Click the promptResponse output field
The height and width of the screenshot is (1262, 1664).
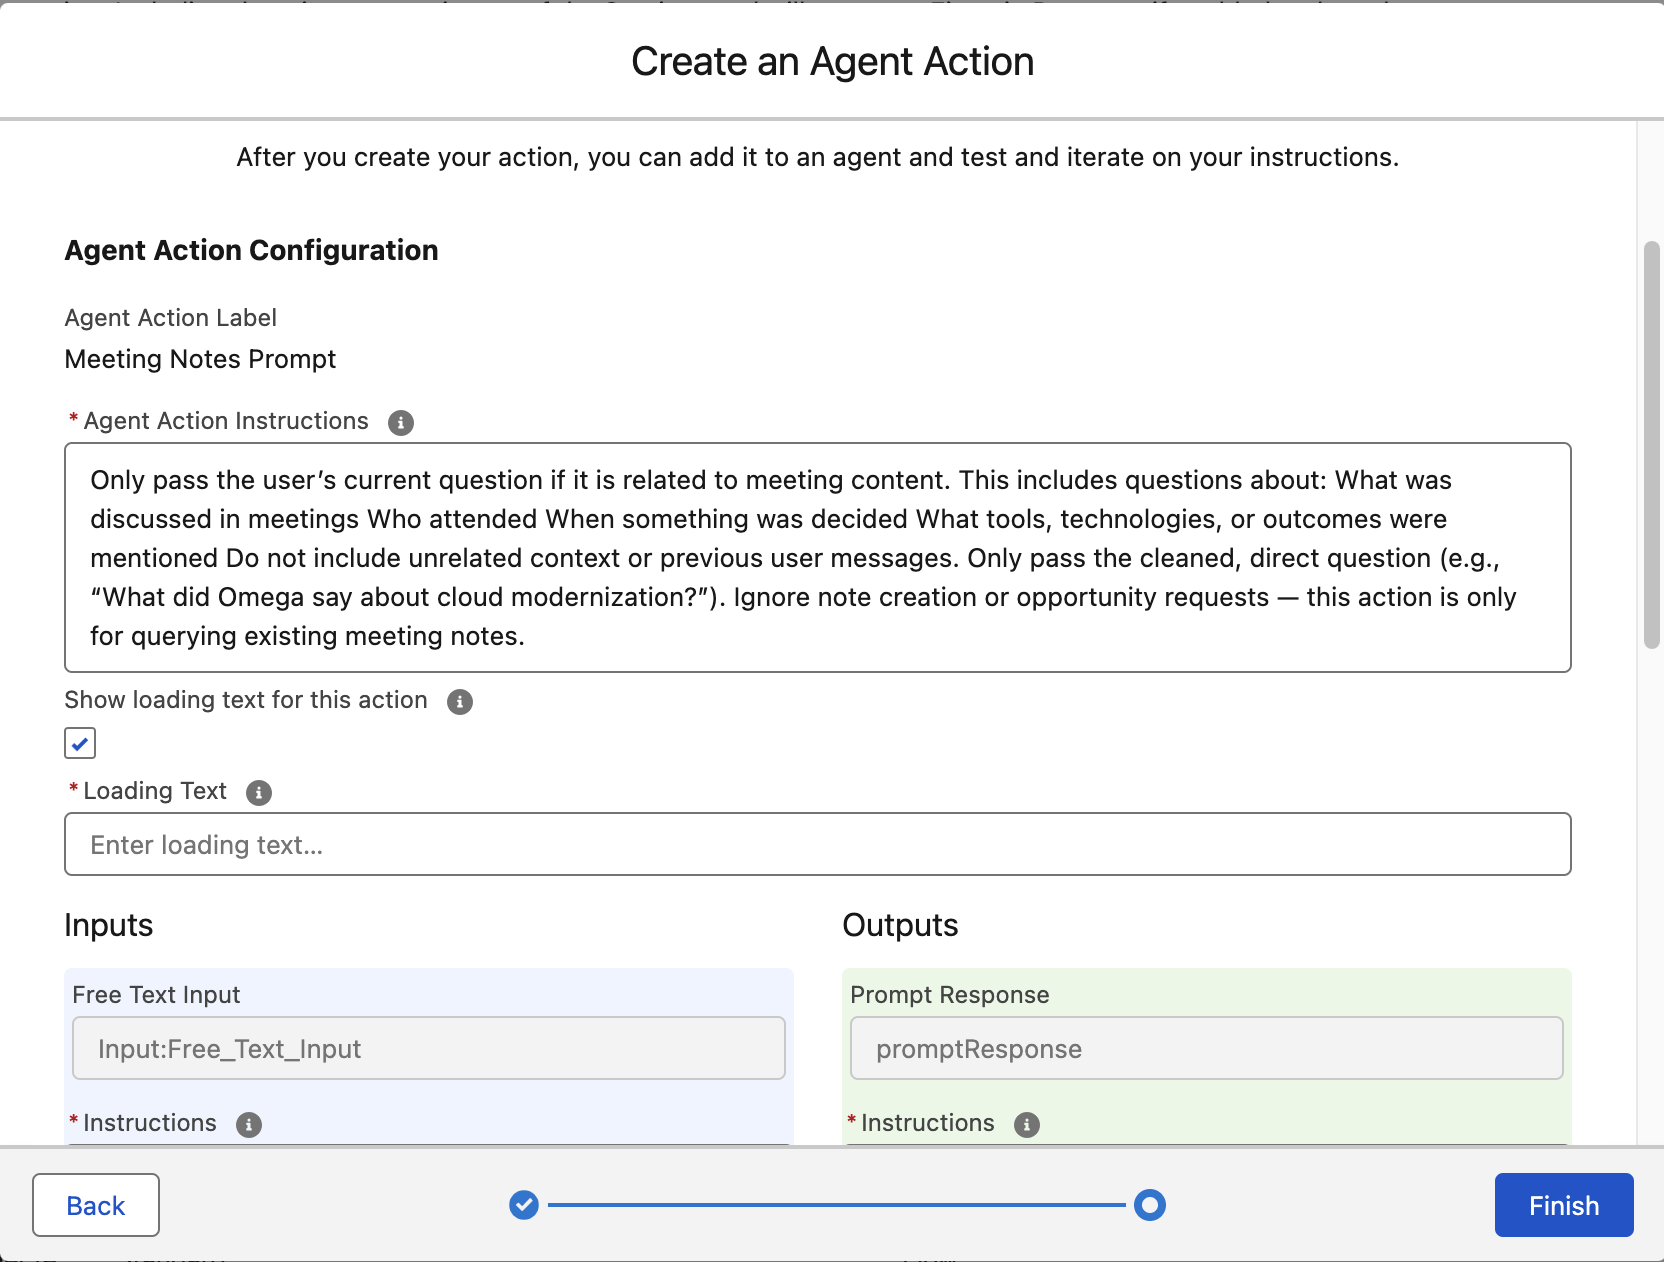1206,1049
